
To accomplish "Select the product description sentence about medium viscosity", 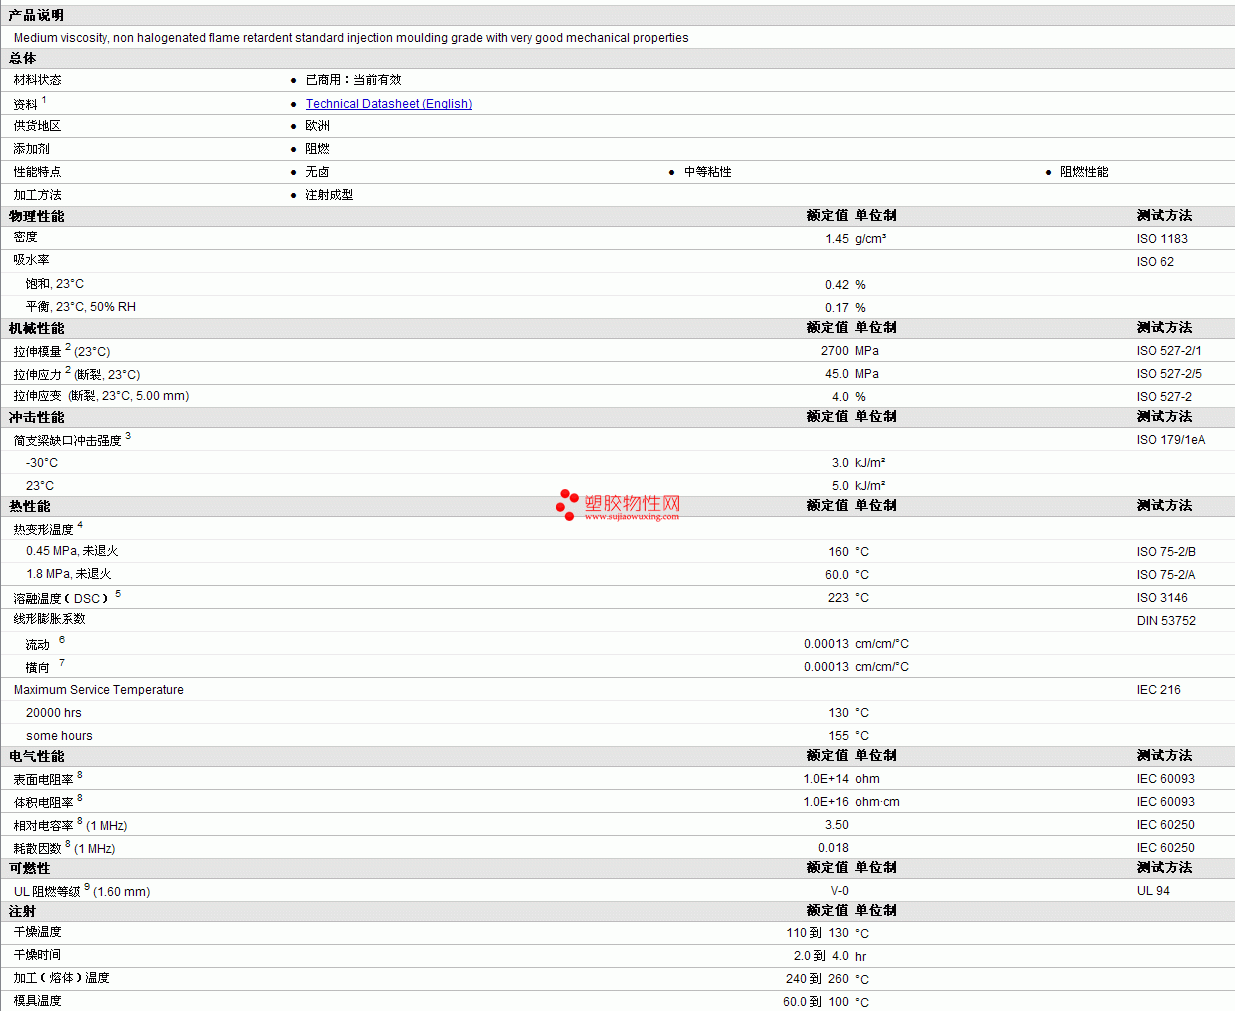I will (351, 38).
